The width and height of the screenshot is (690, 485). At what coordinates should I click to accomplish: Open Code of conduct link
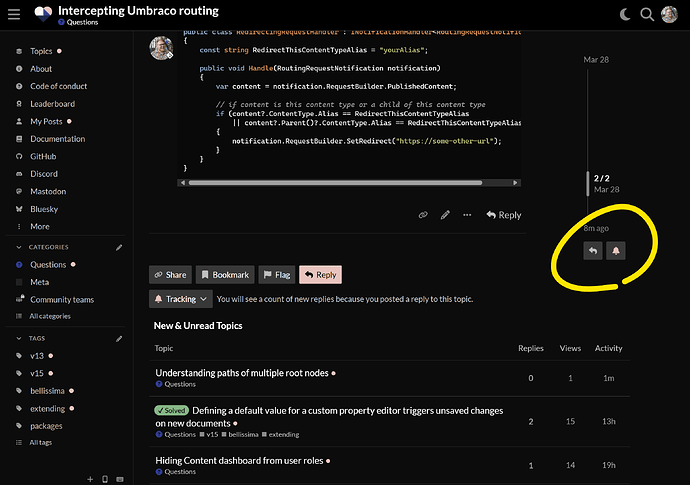[x=59, y=86]
